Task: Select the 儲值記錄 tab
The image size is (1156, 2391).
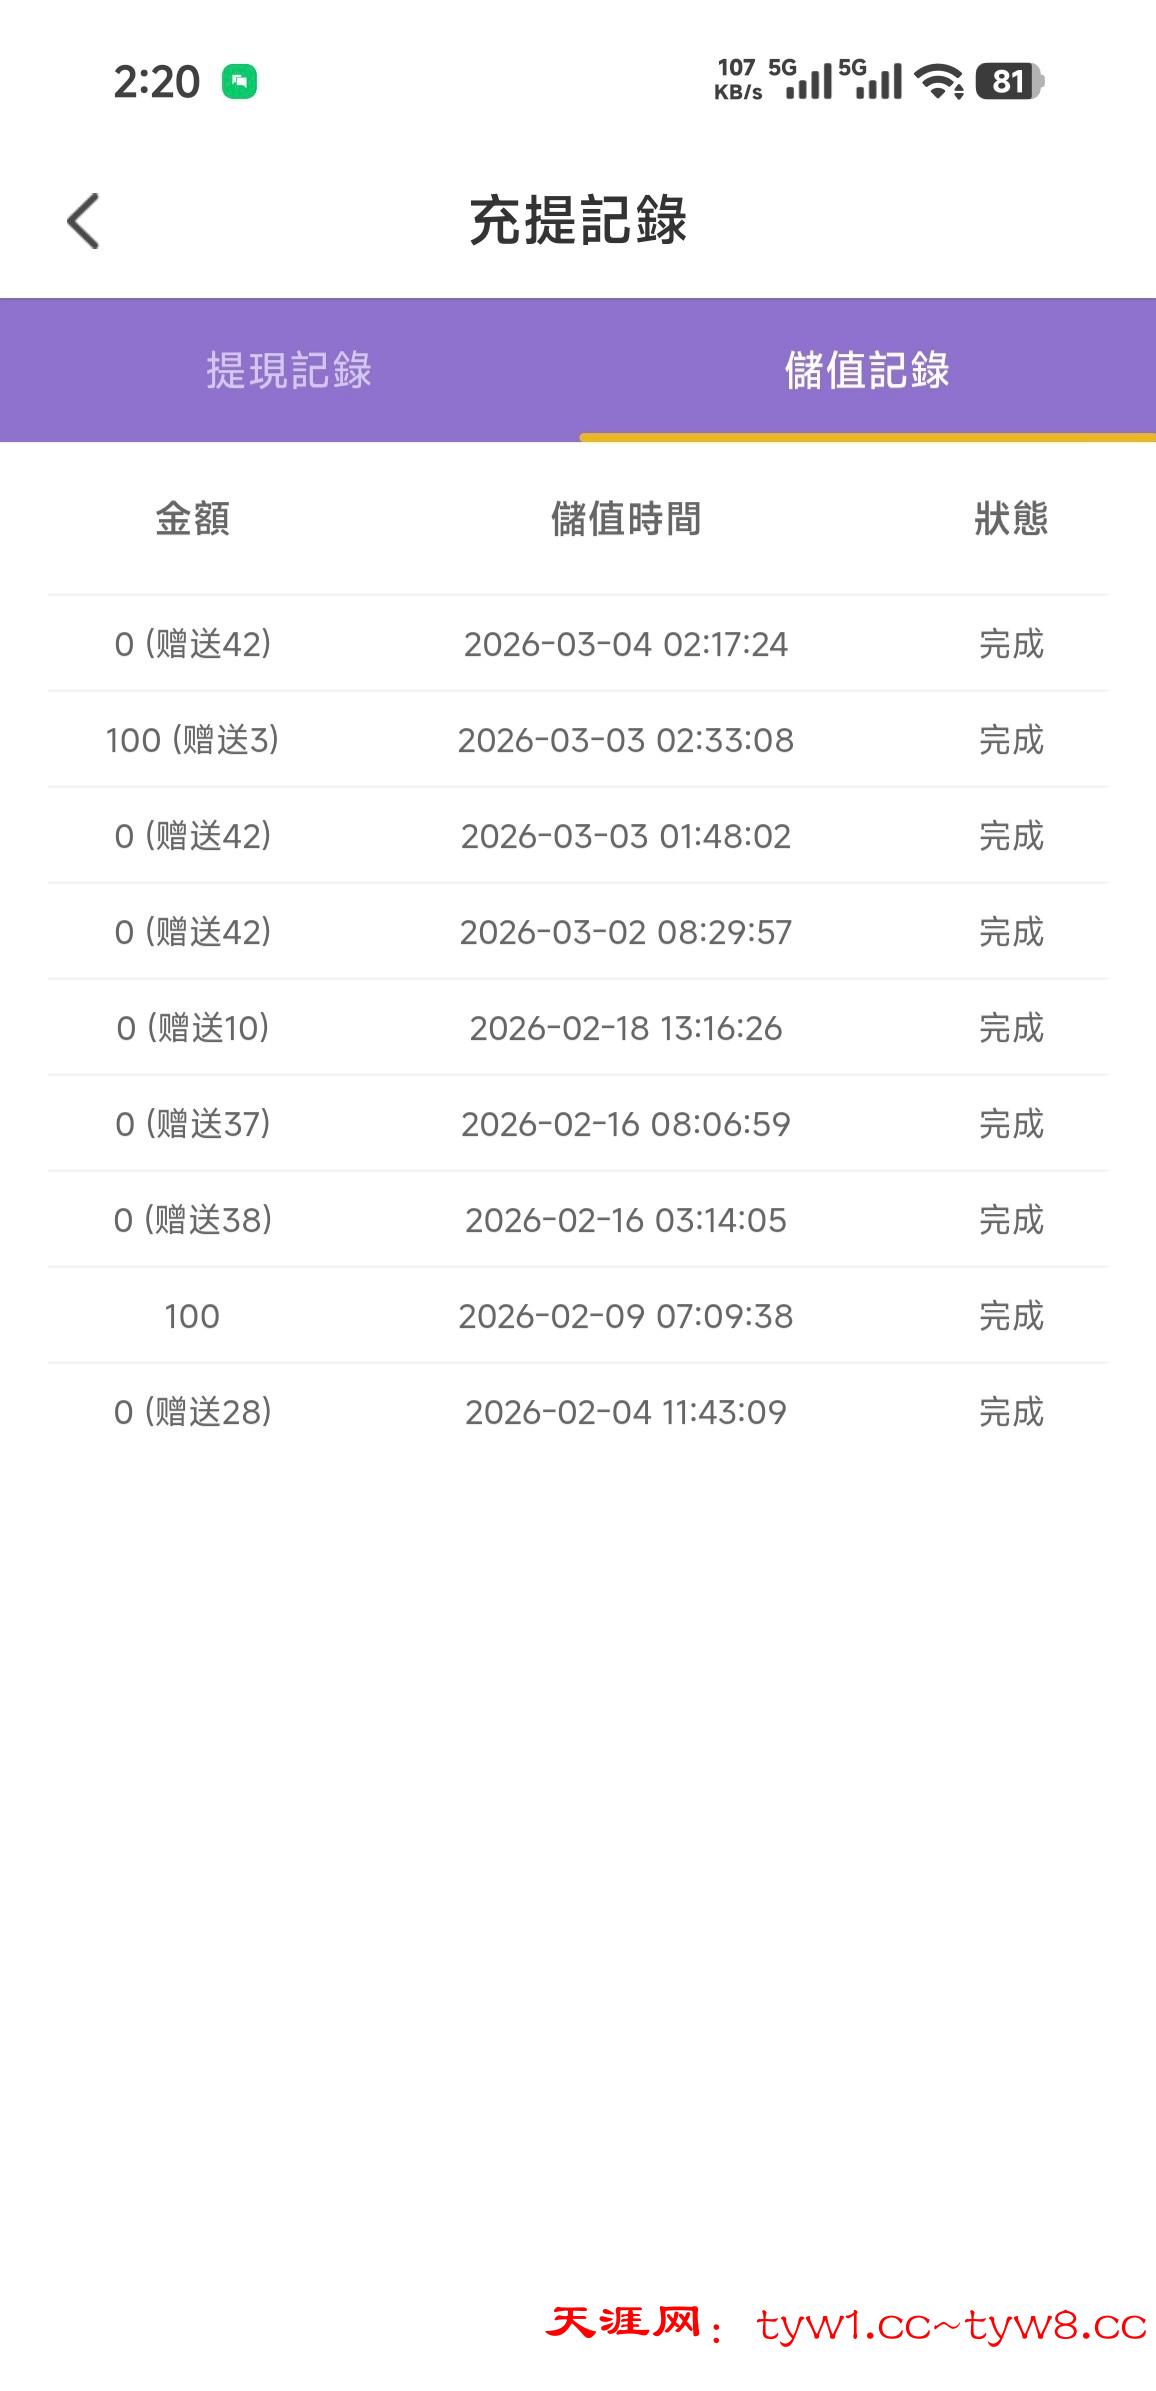Action: pos(867,370)
